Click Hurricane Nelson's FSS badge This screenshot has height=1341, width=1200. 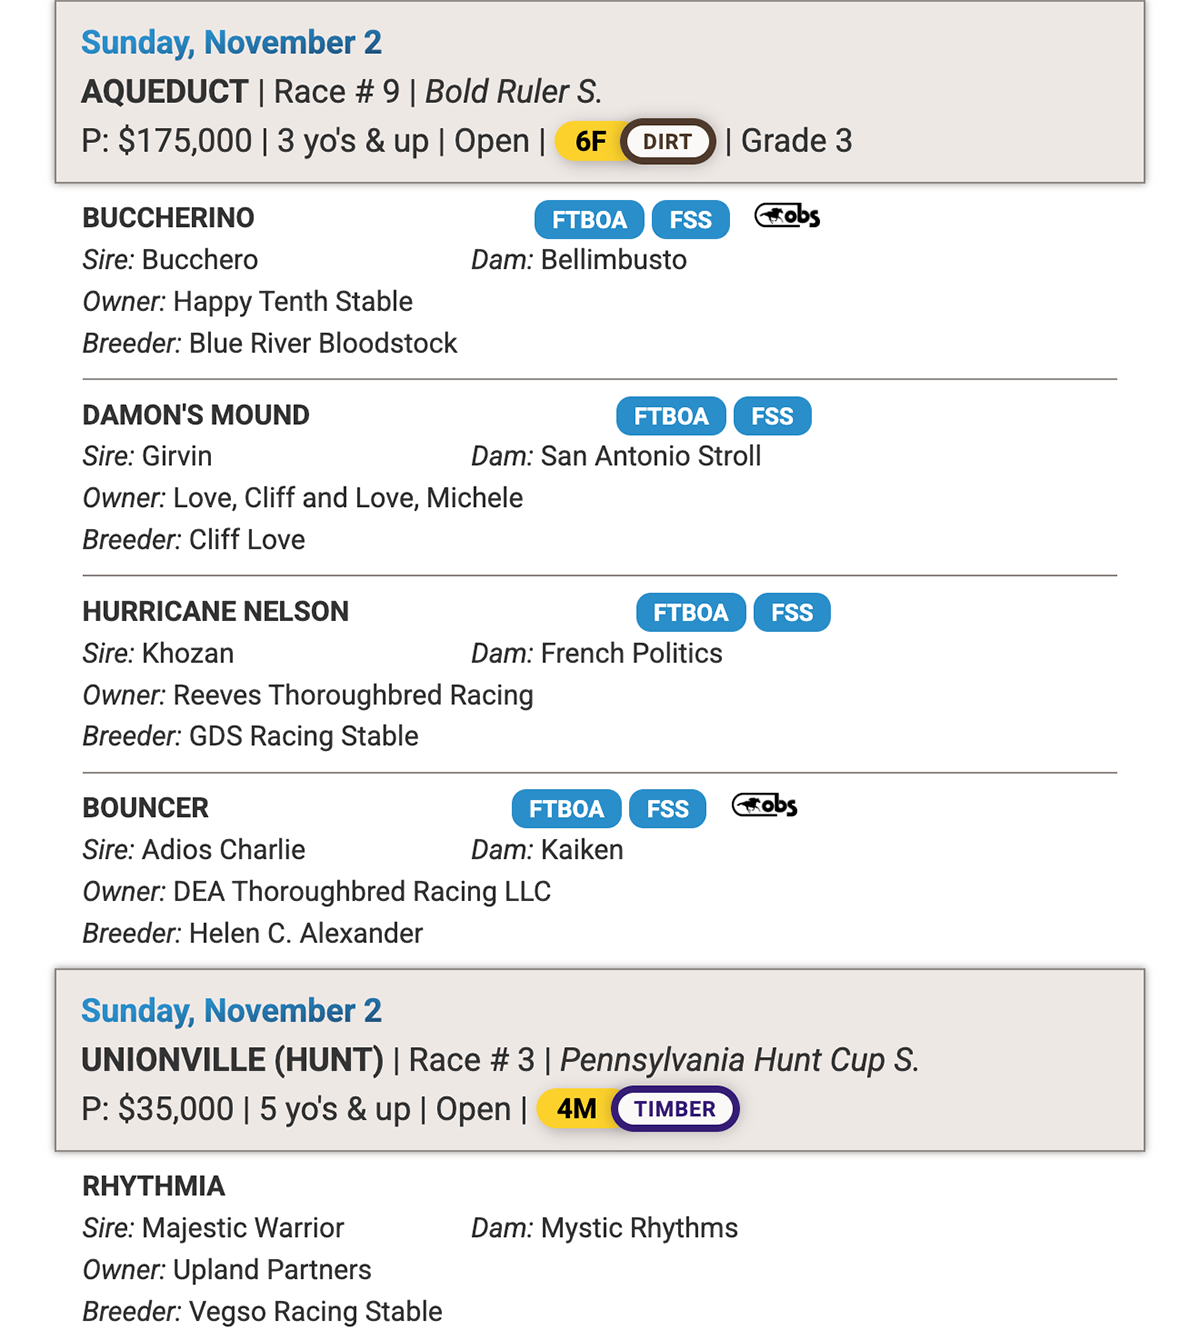[792, 612]
